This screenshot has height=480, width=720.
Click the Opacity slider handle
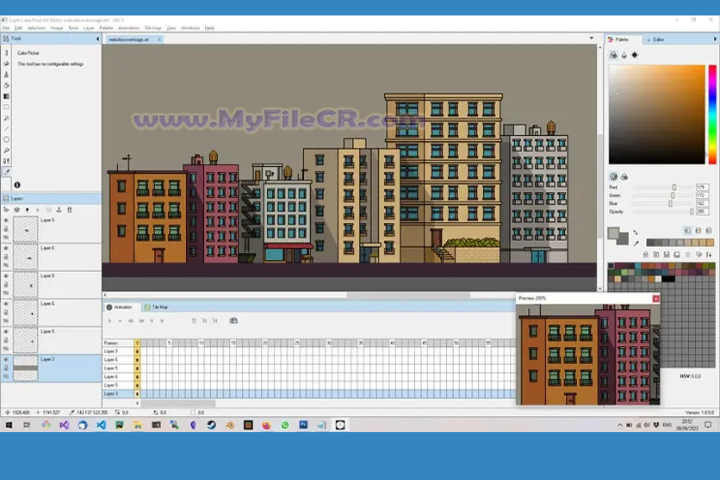click(692, 212)
